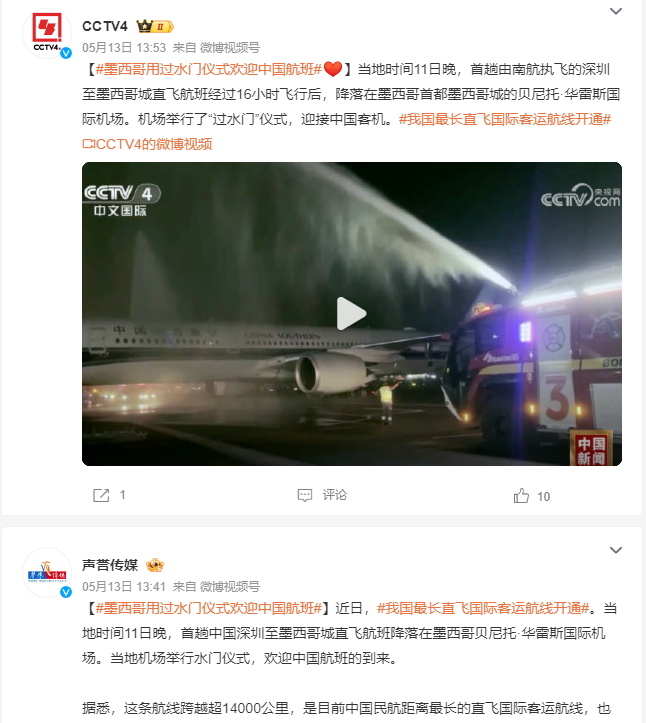Viewport: 646px width, 723px height.
Task: Open the CCTV4 account name link
Action: pos(105,26)
